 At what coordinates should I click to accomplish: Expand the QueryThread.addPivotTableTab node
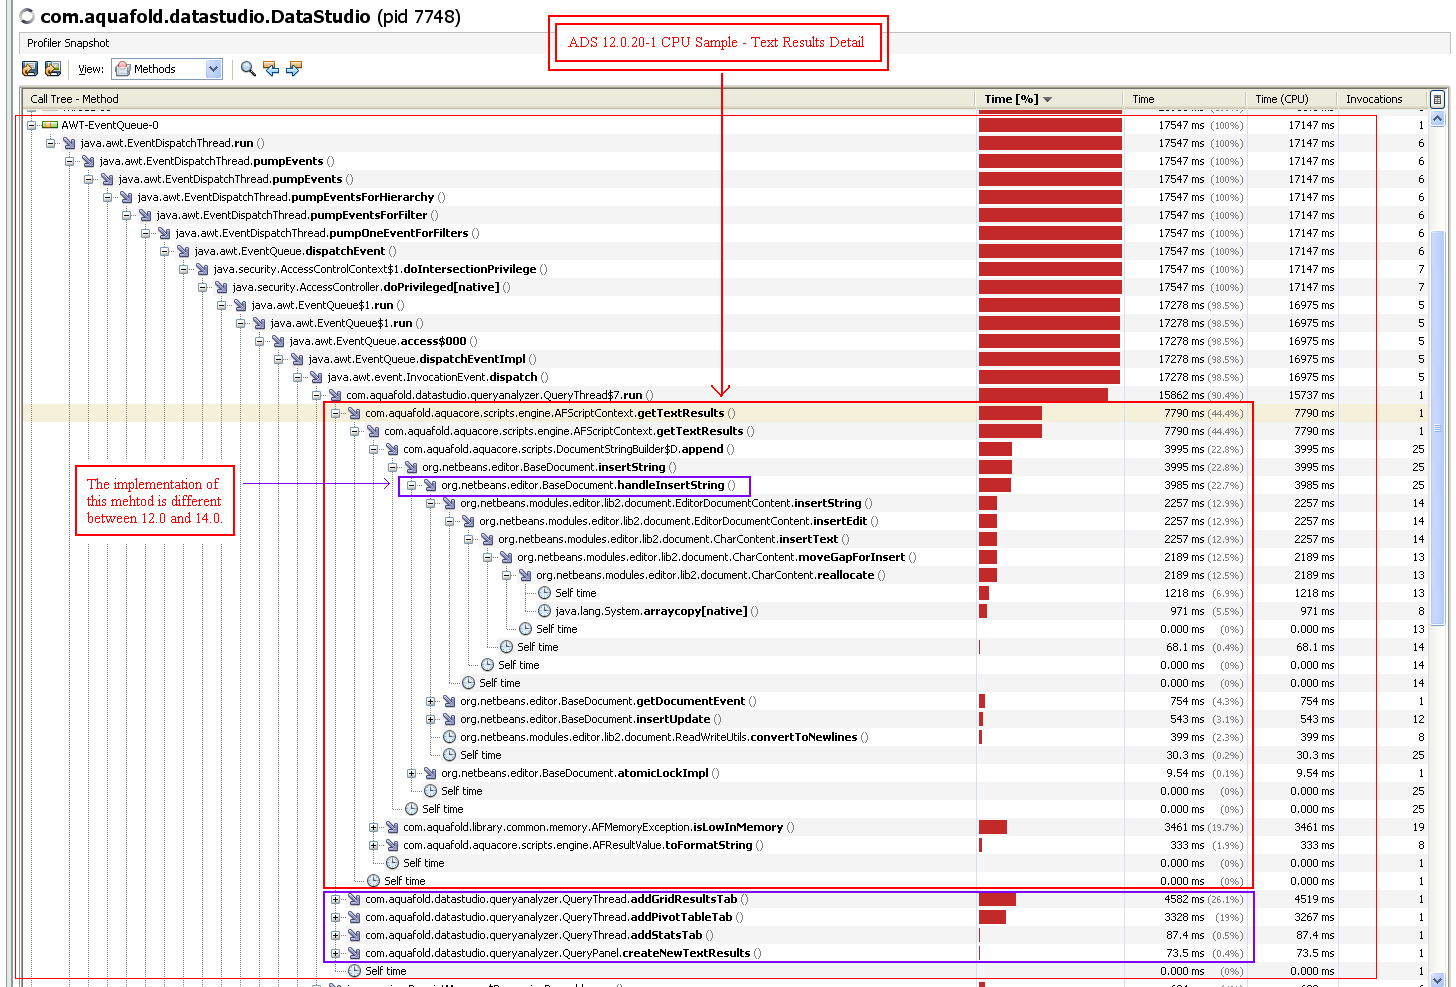pos(335,917)
